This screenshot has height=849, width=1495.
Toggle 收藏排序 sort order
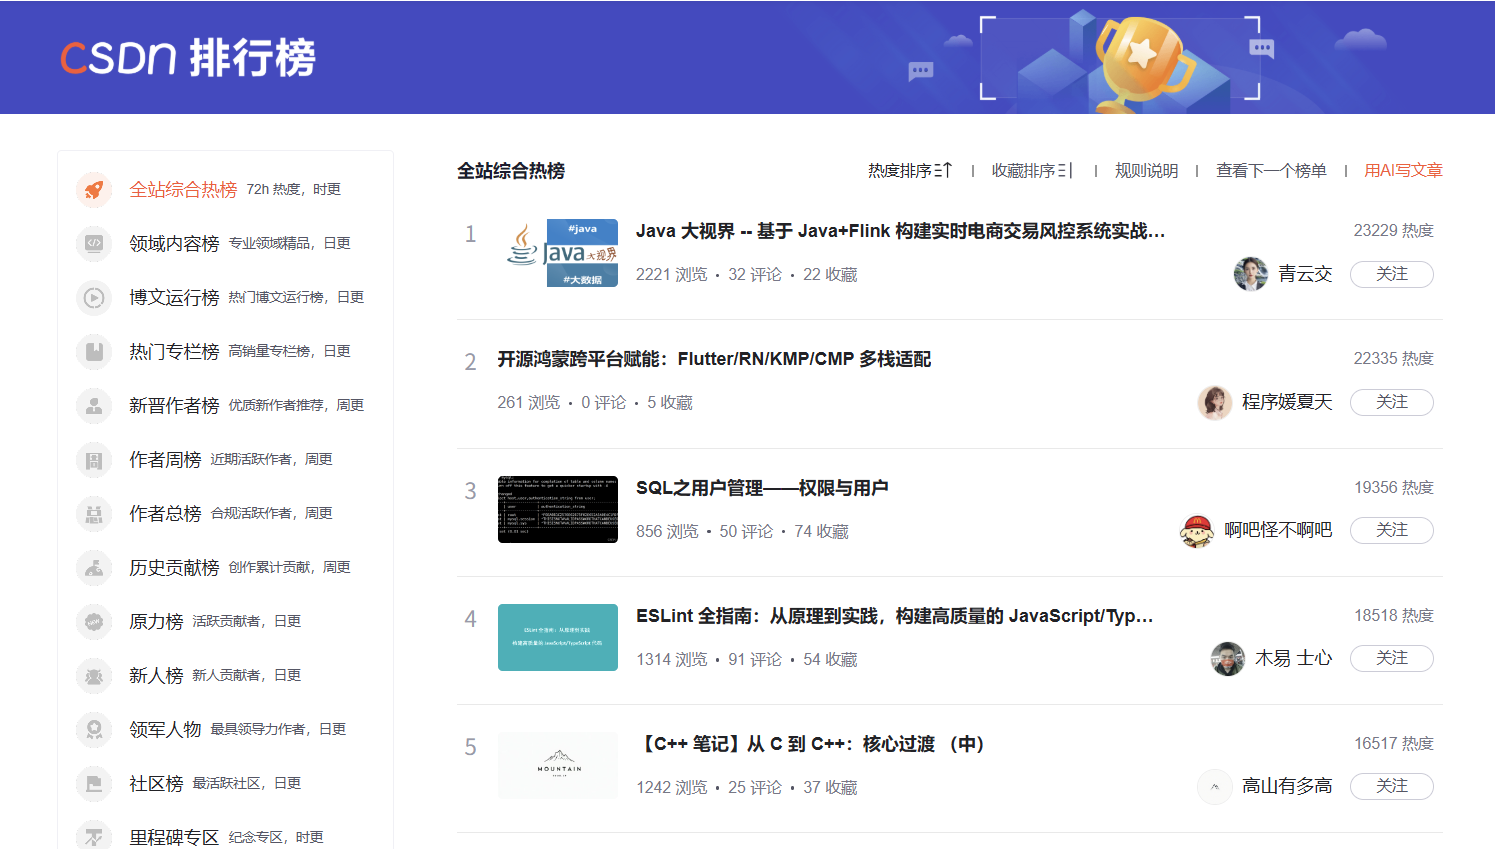1031,171
